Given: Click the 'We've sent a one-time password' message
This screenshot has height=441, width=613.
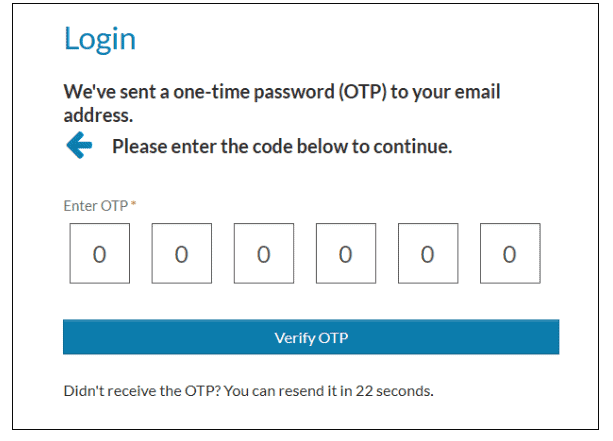Looking at the screenshot, I should [x=282, y=92].
